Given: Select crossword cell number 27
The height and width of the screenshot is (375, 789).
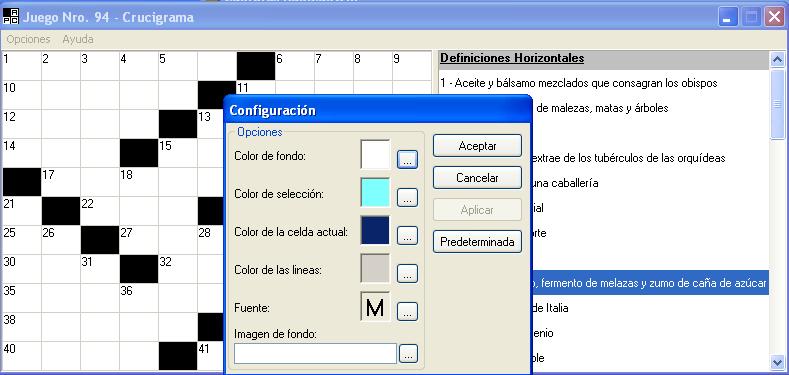Looking at the screenshot, I should tap(139, 240).
